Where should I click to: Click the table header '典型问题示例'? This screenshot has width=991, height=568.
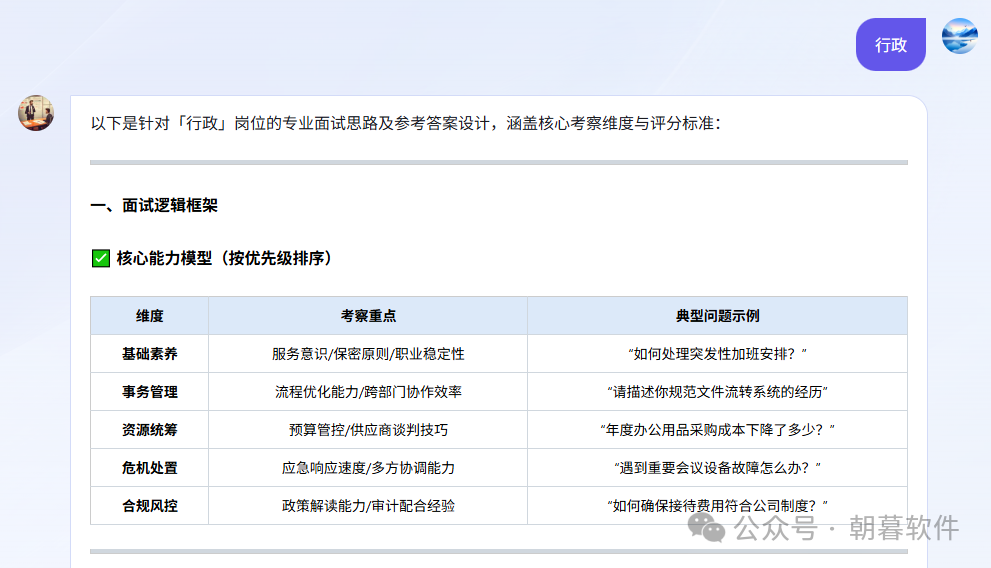[717, 316]
